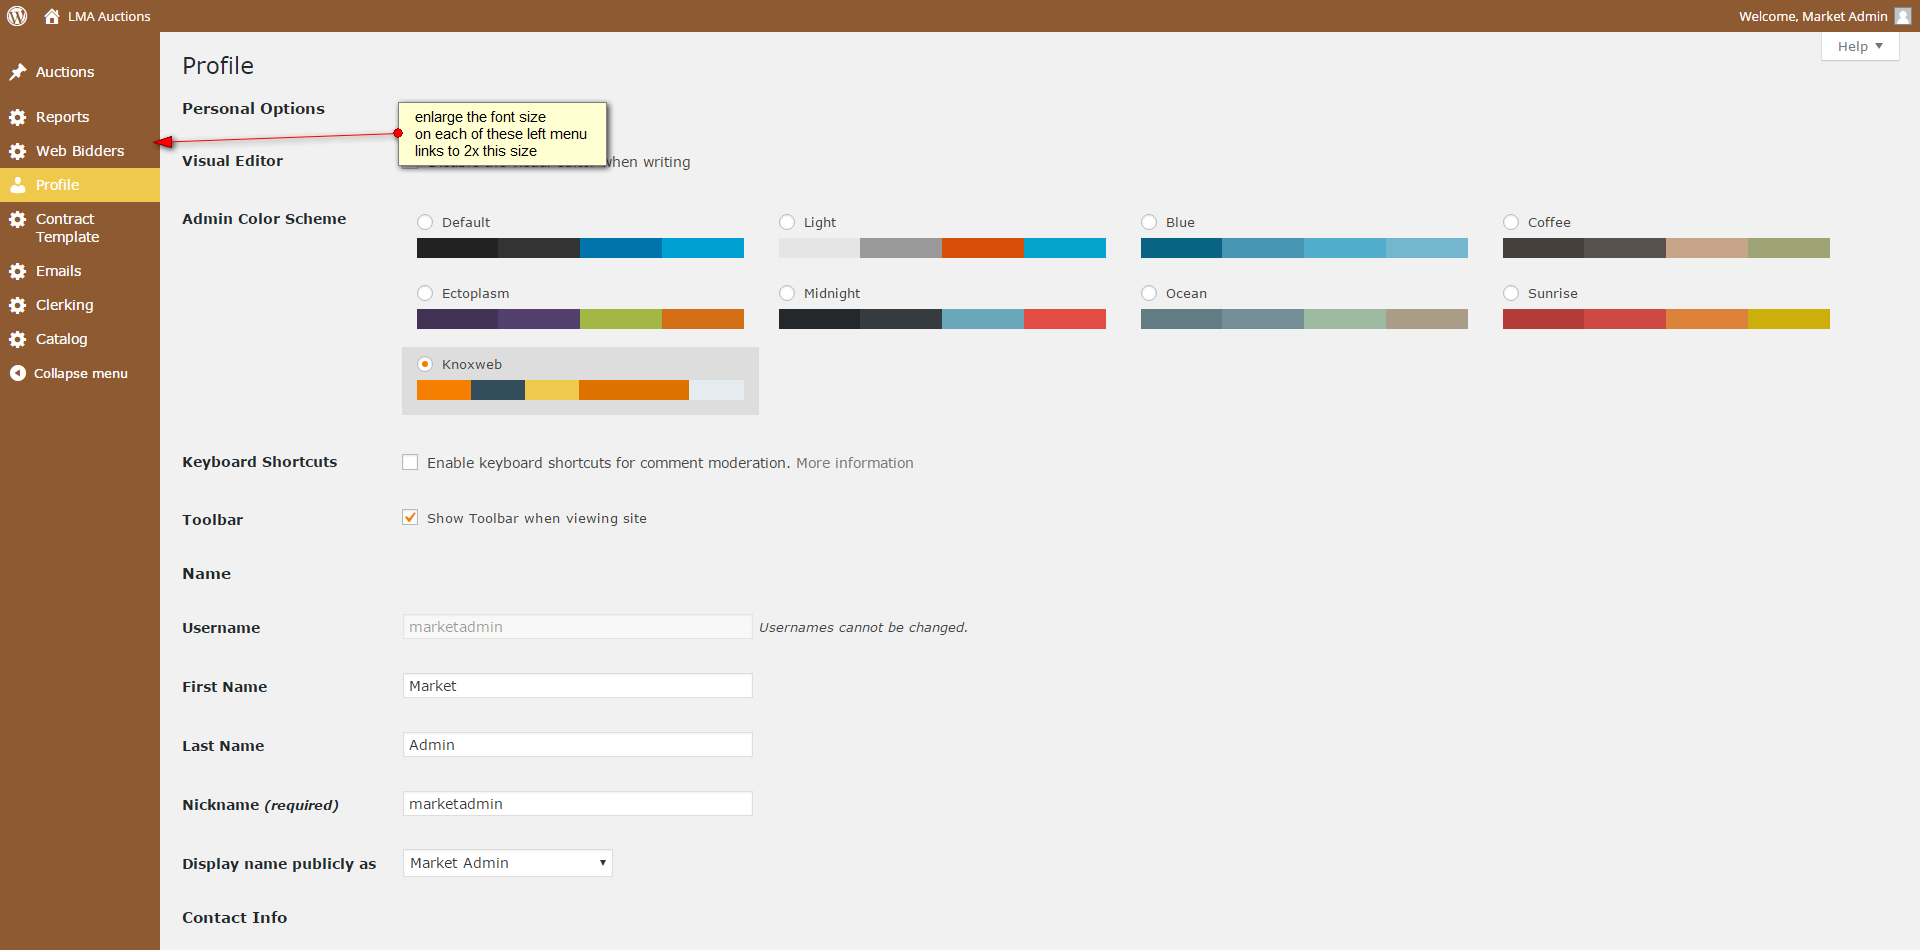Screen dimensions: 1920x950
Task: Select the Blue color scheme radio button
Action: coord(1149,222)
